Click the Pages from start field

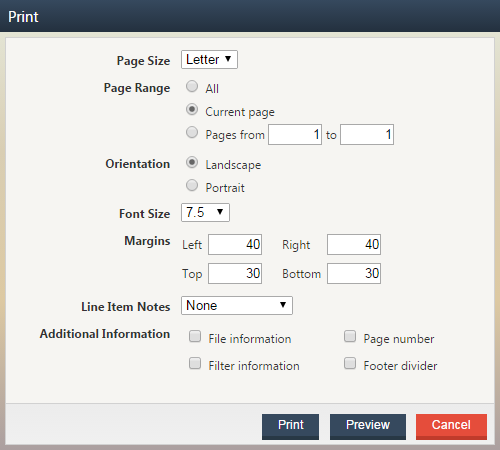point(295,135)
